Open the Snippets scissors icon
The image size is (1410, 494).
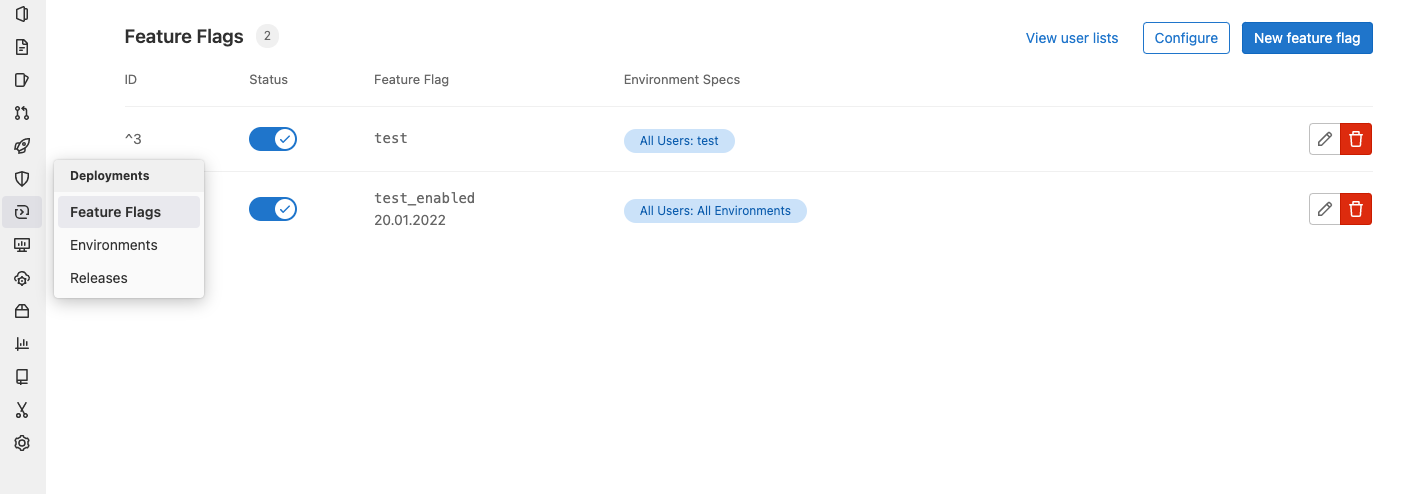pos(22,410)
